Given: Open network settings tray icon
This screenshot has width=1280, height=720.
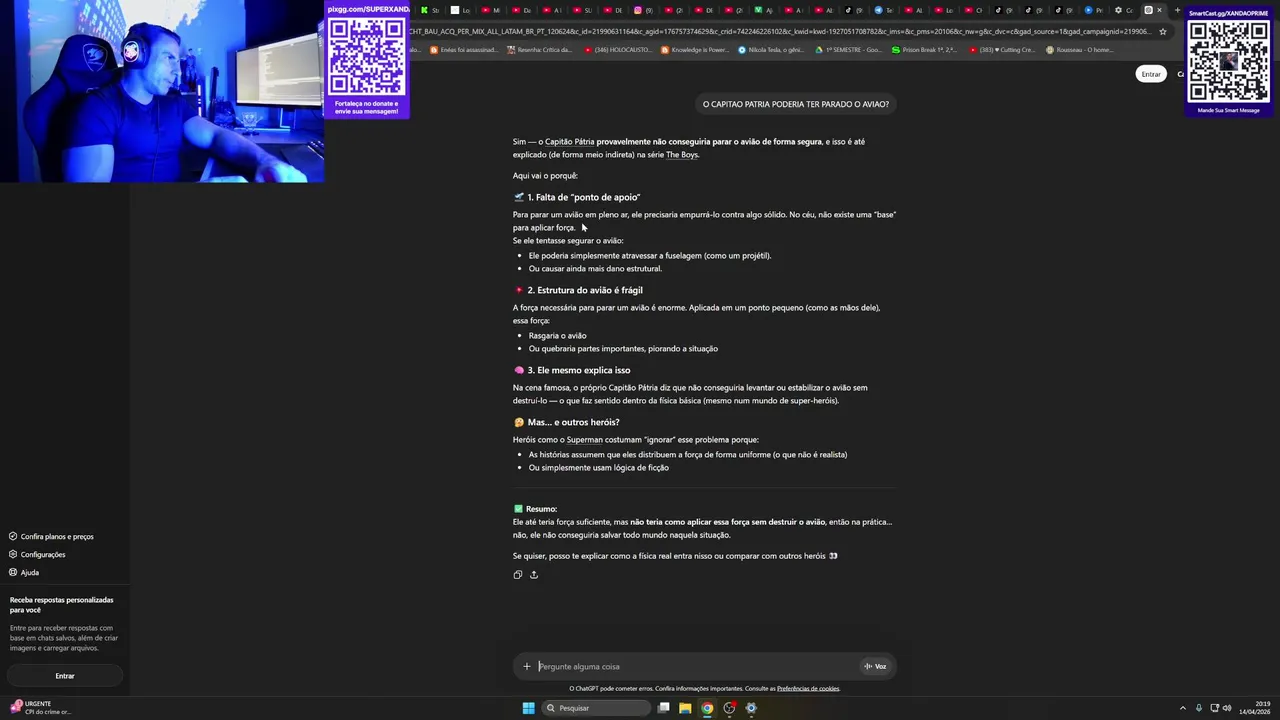Looking at the screenshot, I should [1213, 708].
